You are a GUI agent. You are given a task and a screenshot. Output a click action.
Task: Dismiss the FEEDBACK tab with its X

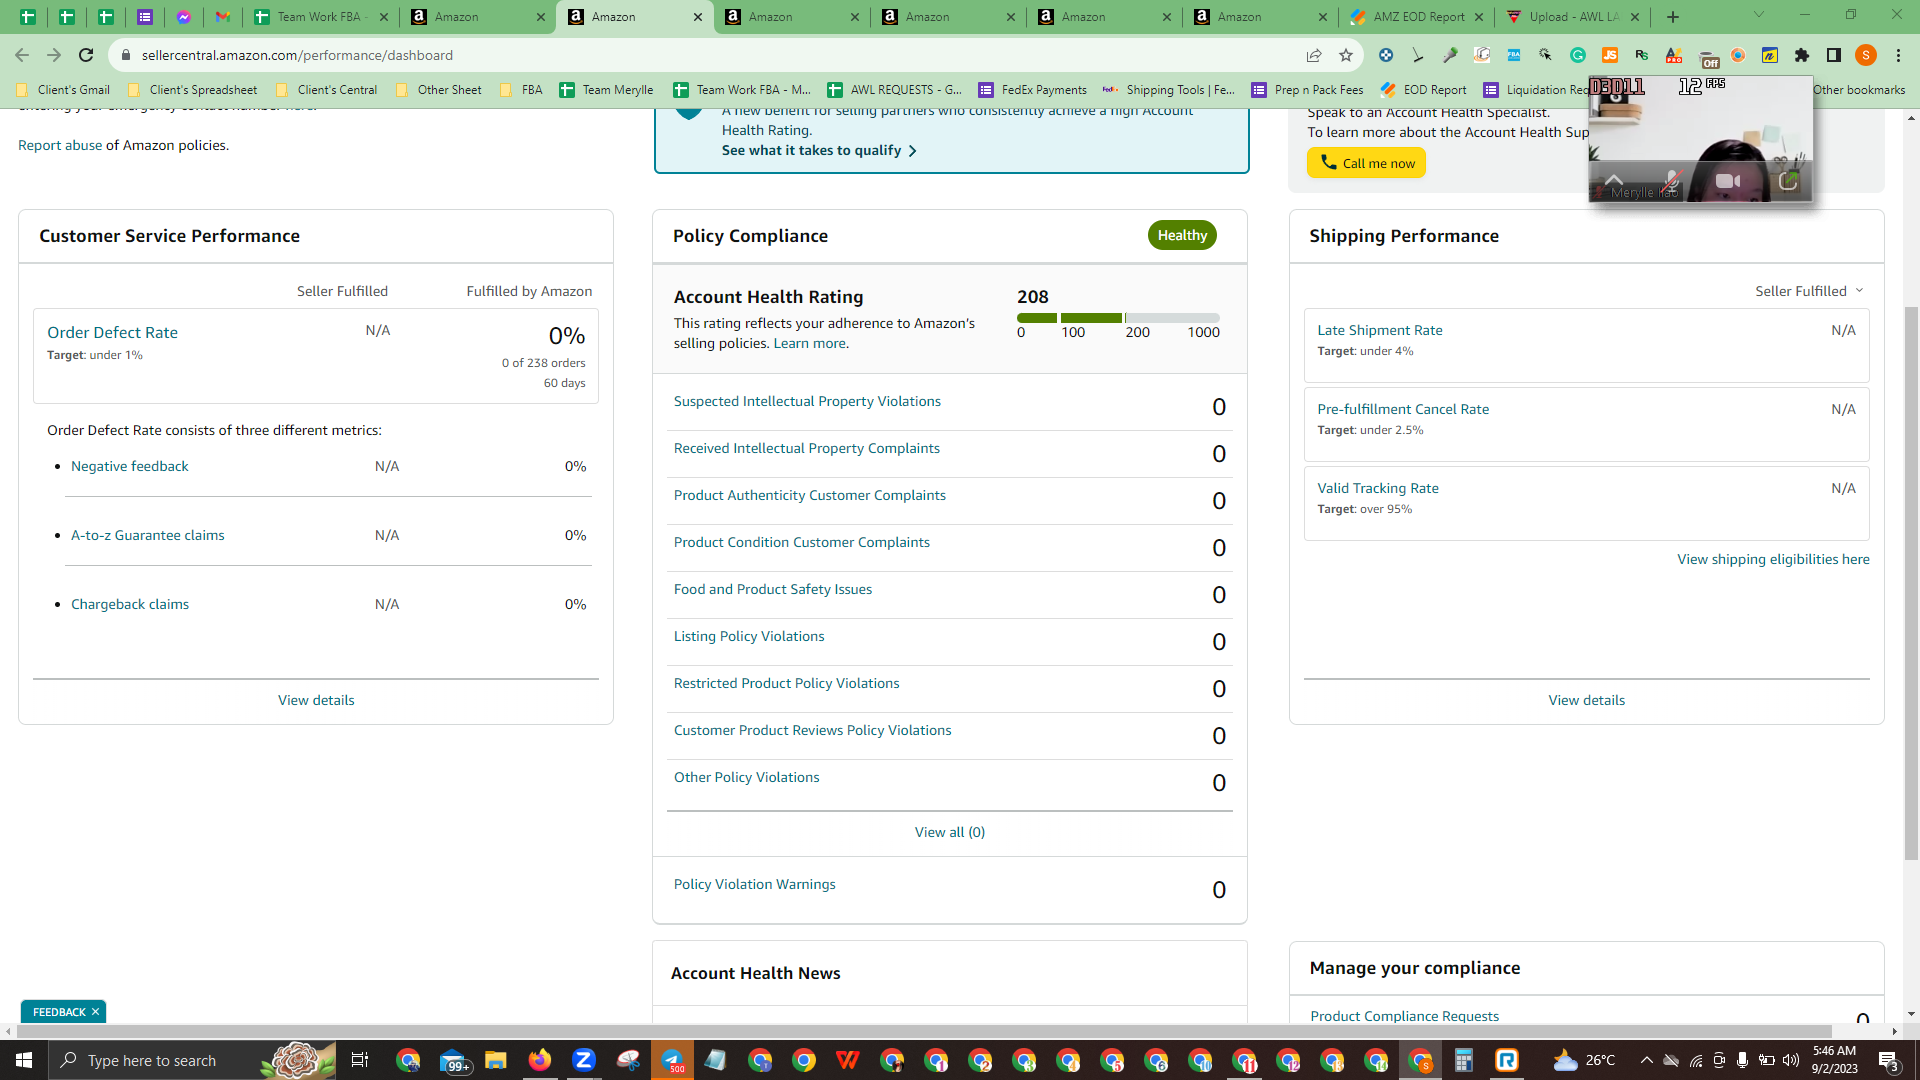click(95, 1012)
